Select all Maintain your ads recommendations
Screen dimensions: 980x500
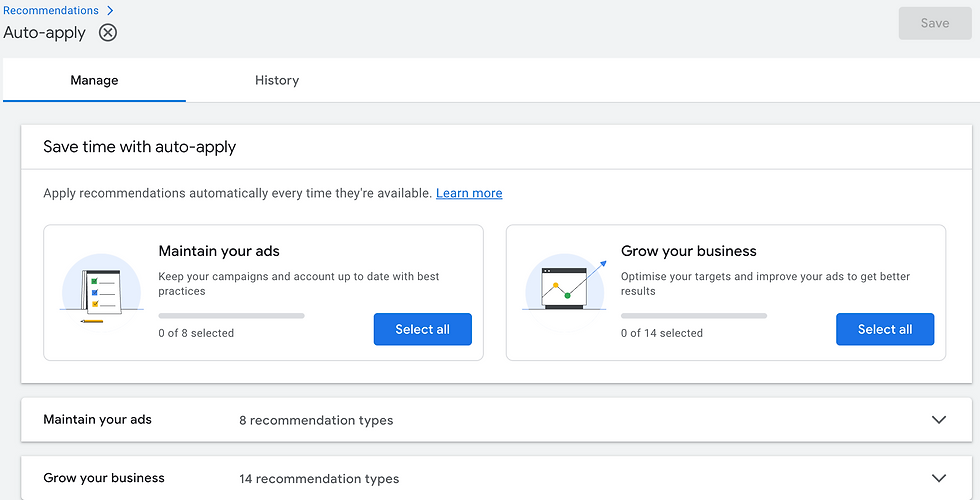pos(422,330)
